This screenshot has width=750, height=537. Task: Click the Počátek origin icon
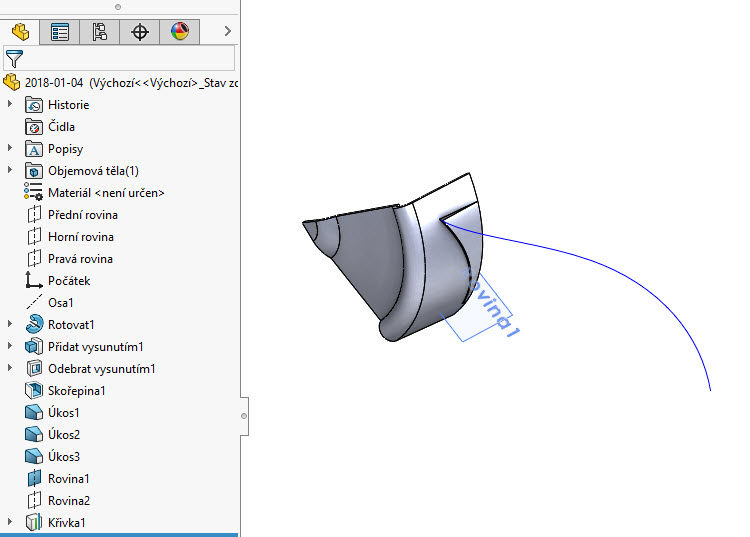click(x=33, y=280)
